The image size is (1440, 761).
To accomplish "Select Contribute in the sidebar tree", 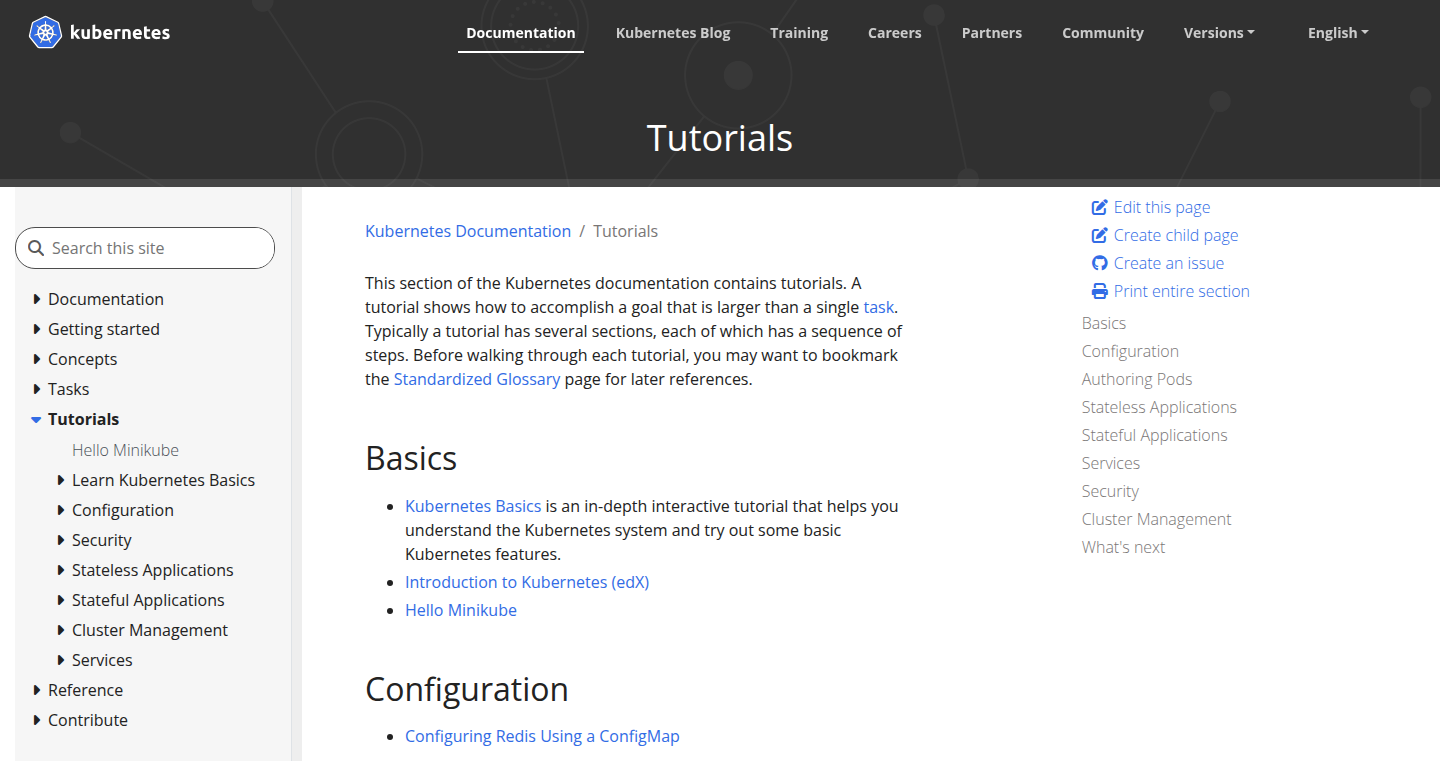I will [88, 720].
